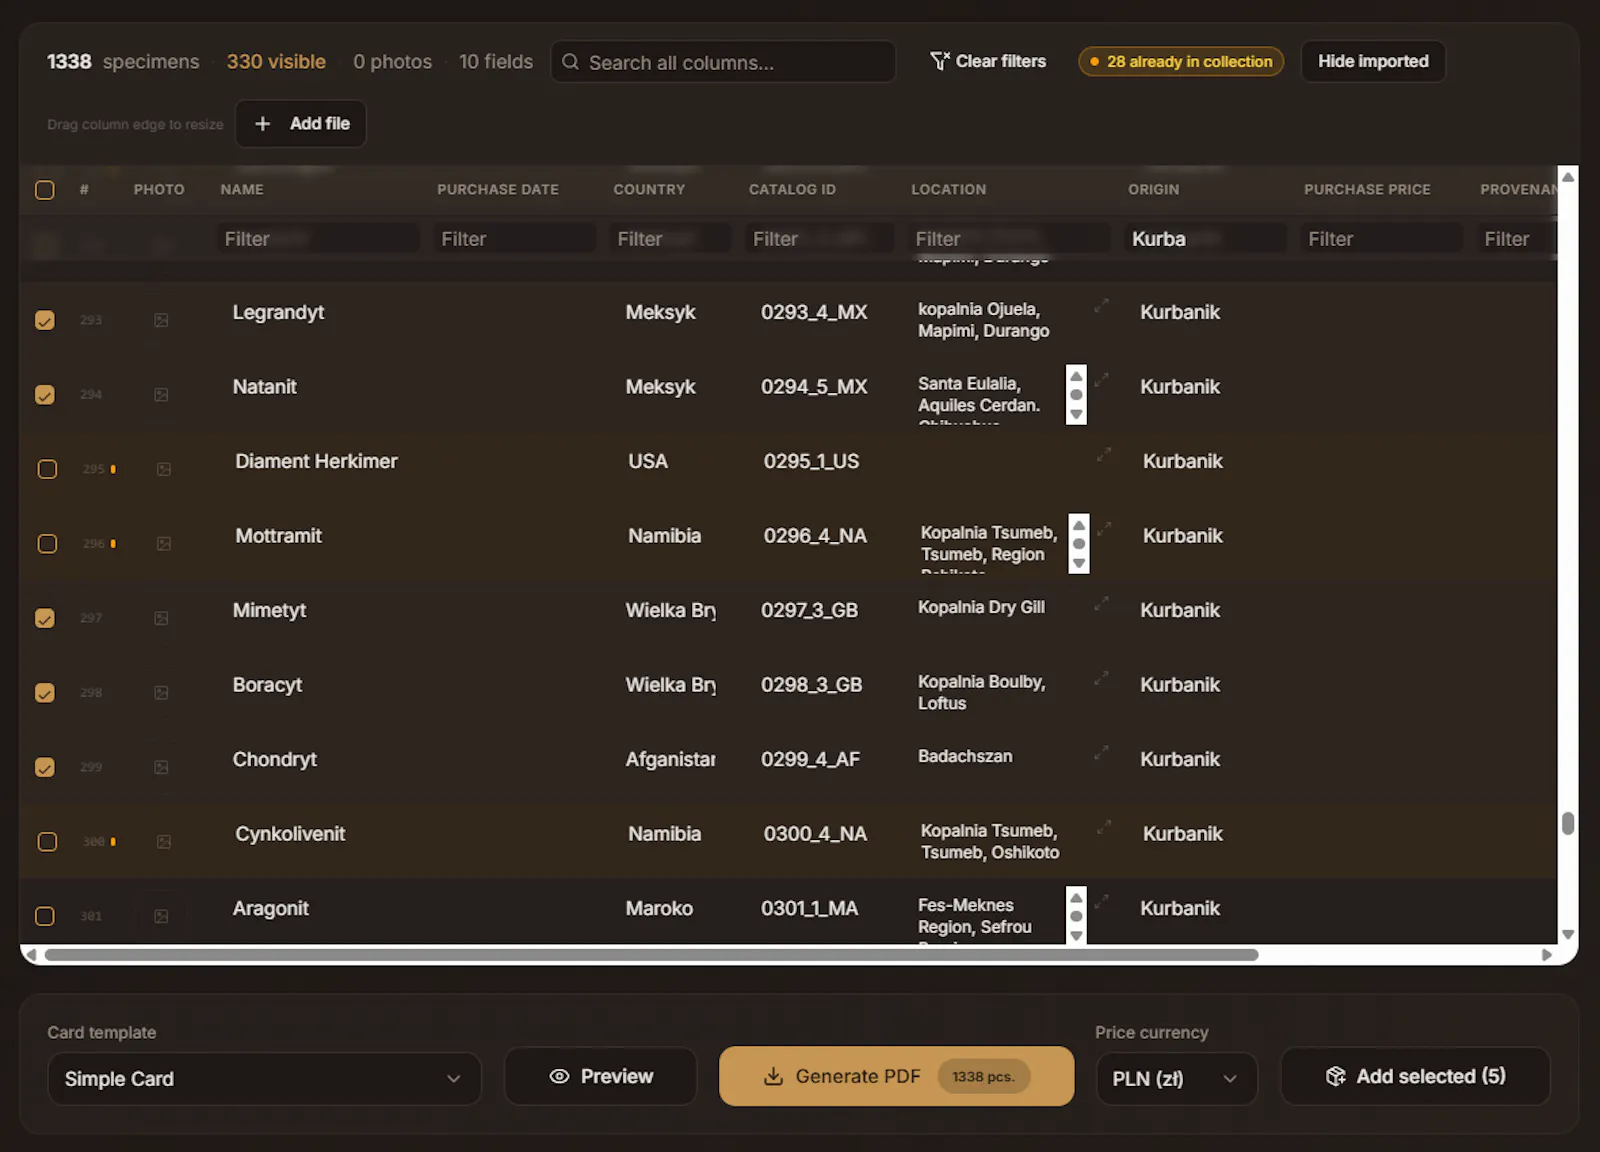Expand the location cell of Boracyt

click(x=1101, y=678)
